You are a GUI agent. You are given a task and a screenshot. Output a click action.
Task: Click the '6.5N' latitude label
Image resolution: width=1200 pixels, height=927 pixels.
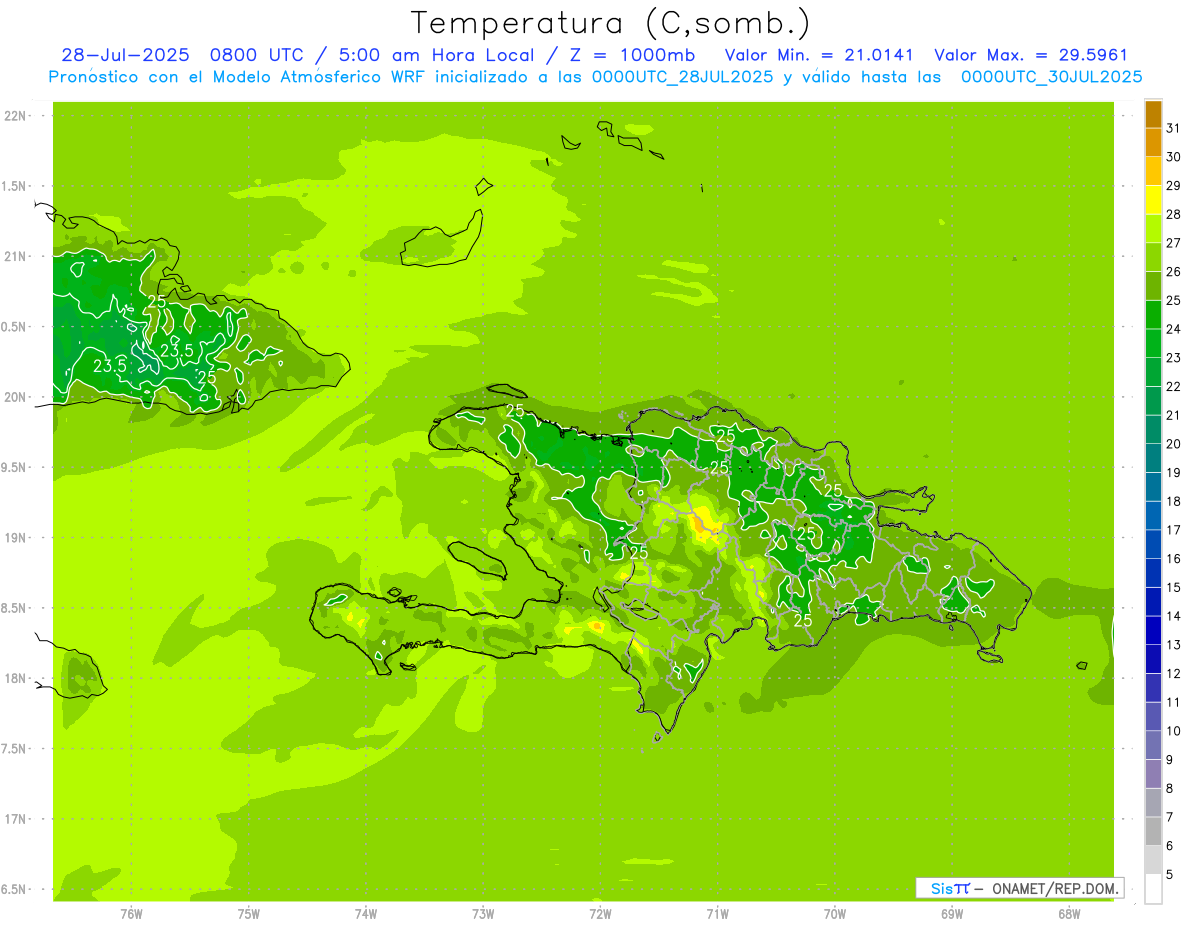(13, 889)
